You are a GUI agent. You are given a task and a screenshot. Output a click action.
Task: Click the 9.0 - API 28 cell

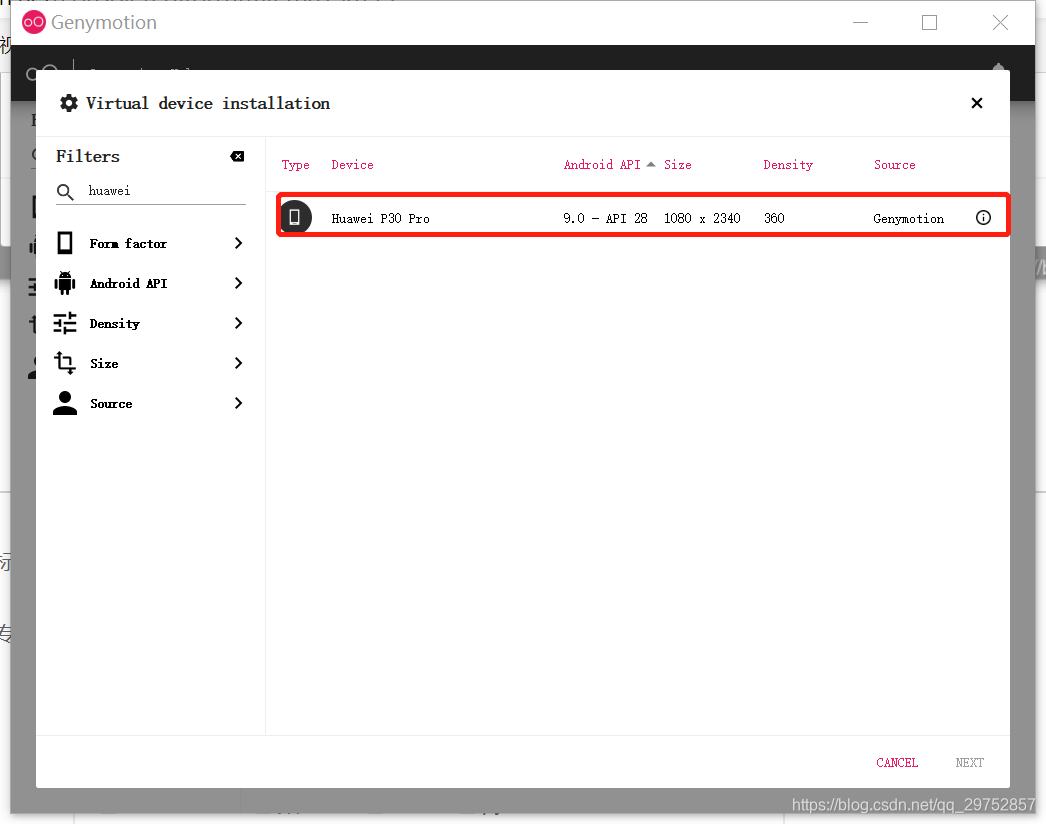pos(605,218)
